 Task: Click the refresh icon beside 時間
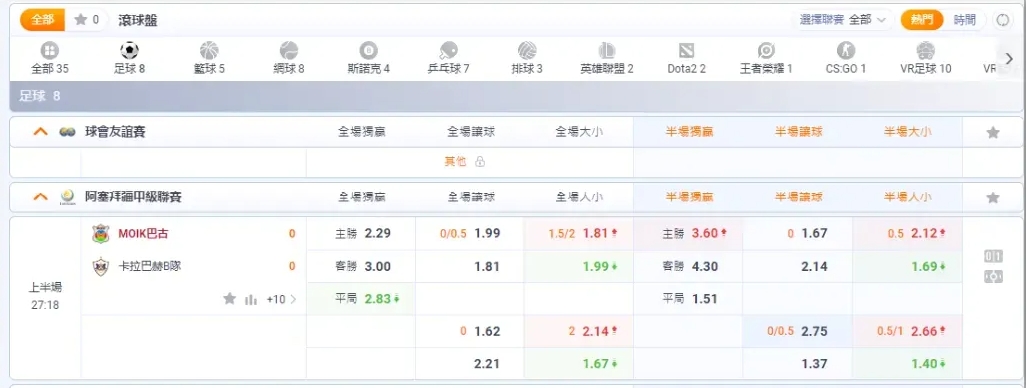(x=1002, y=20)
